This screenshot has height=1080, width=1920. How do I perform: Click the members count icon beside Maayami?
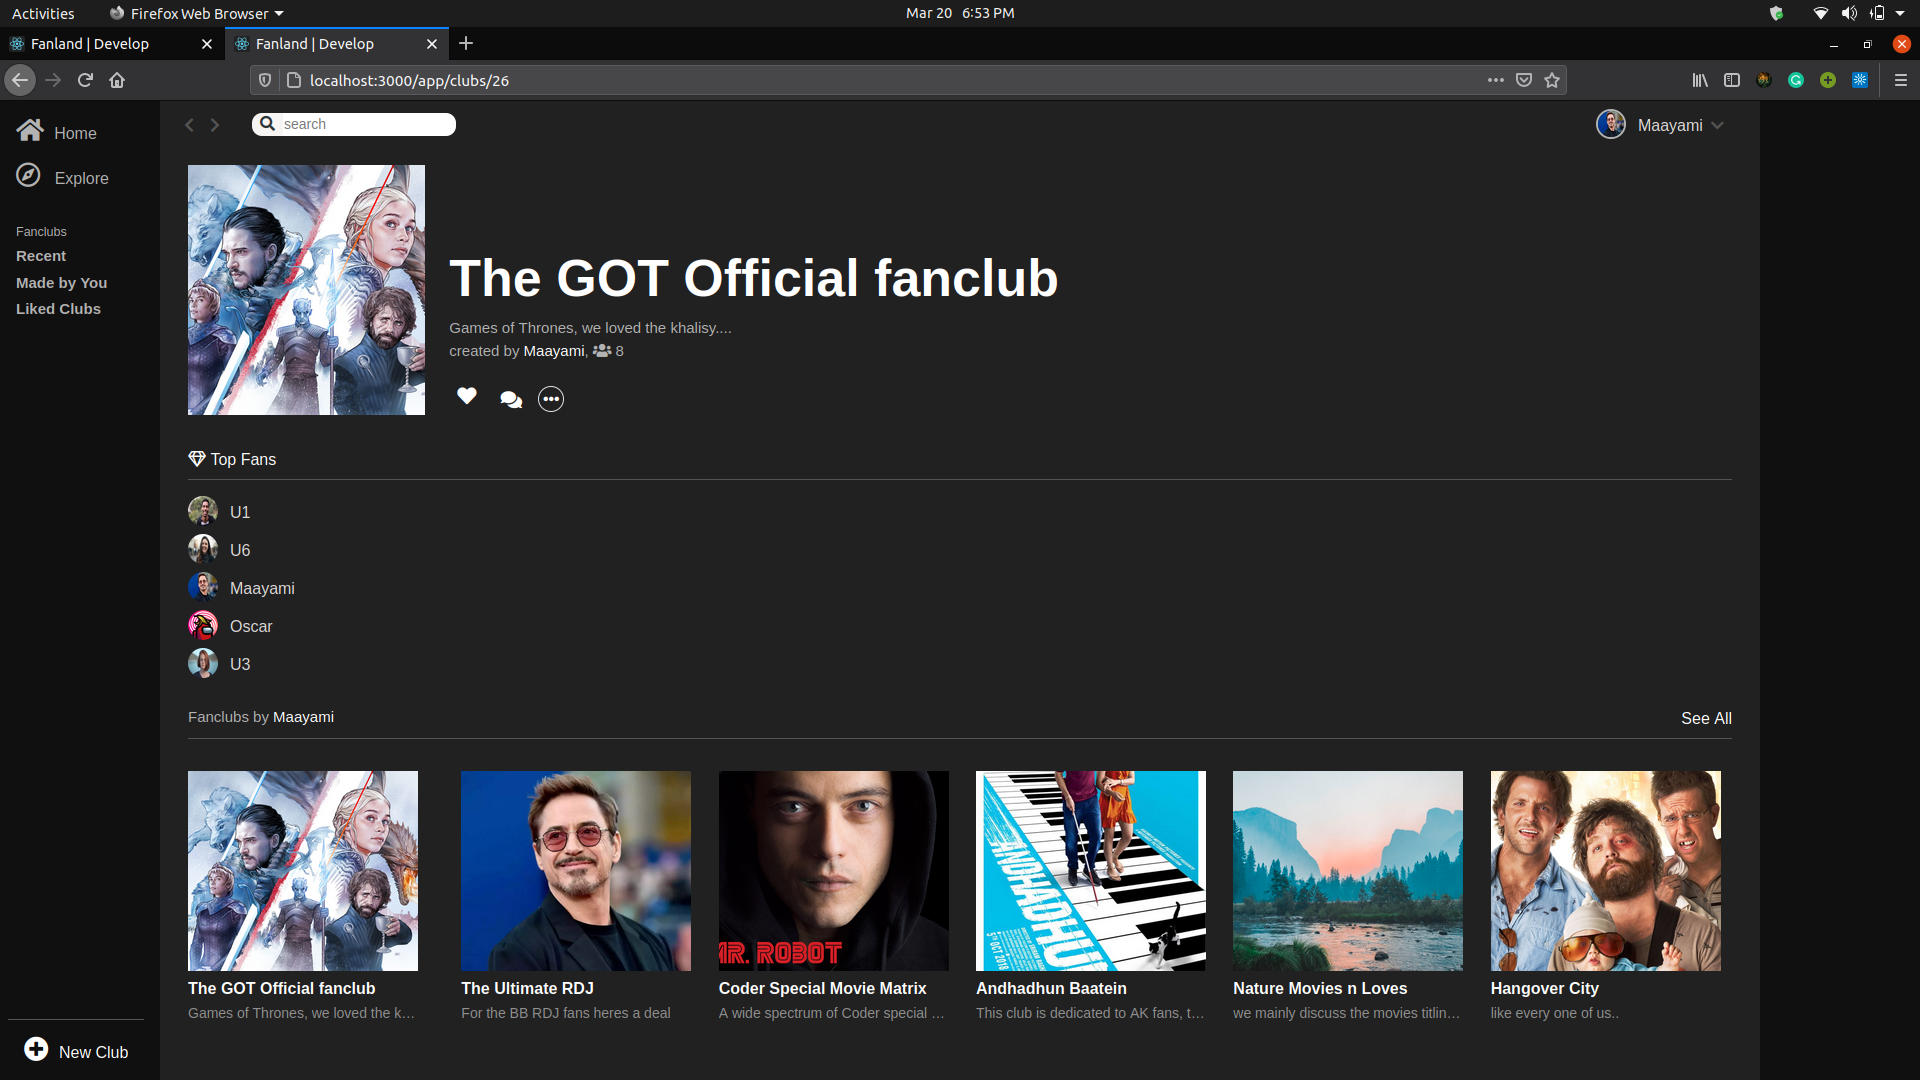601,351
